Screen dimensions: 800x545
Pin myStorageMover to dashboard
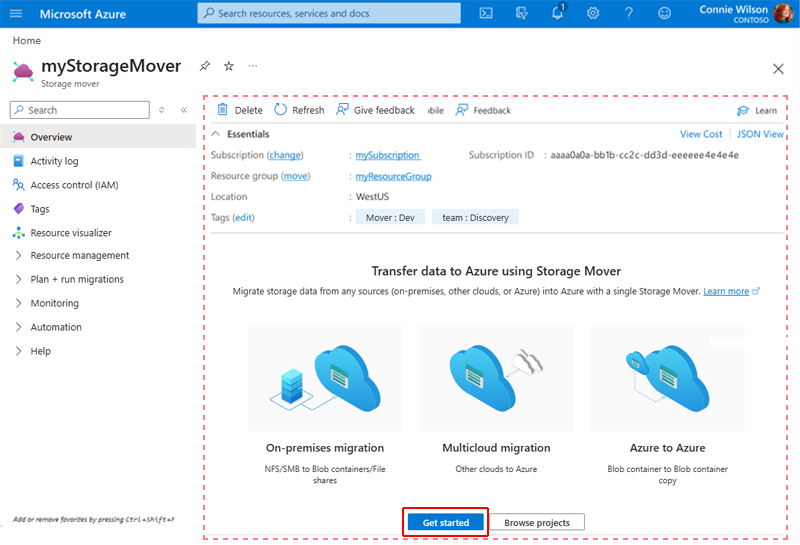pos(205,66)
